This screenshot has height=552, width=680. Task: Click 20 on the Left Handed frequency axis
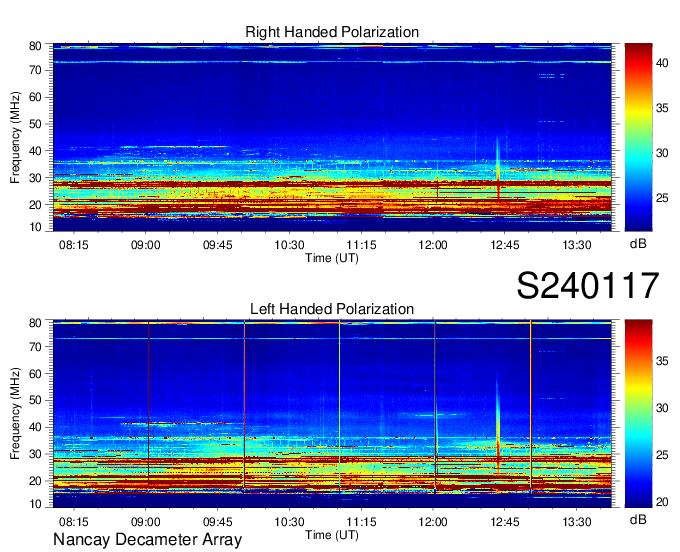click(x=36, y=481)
